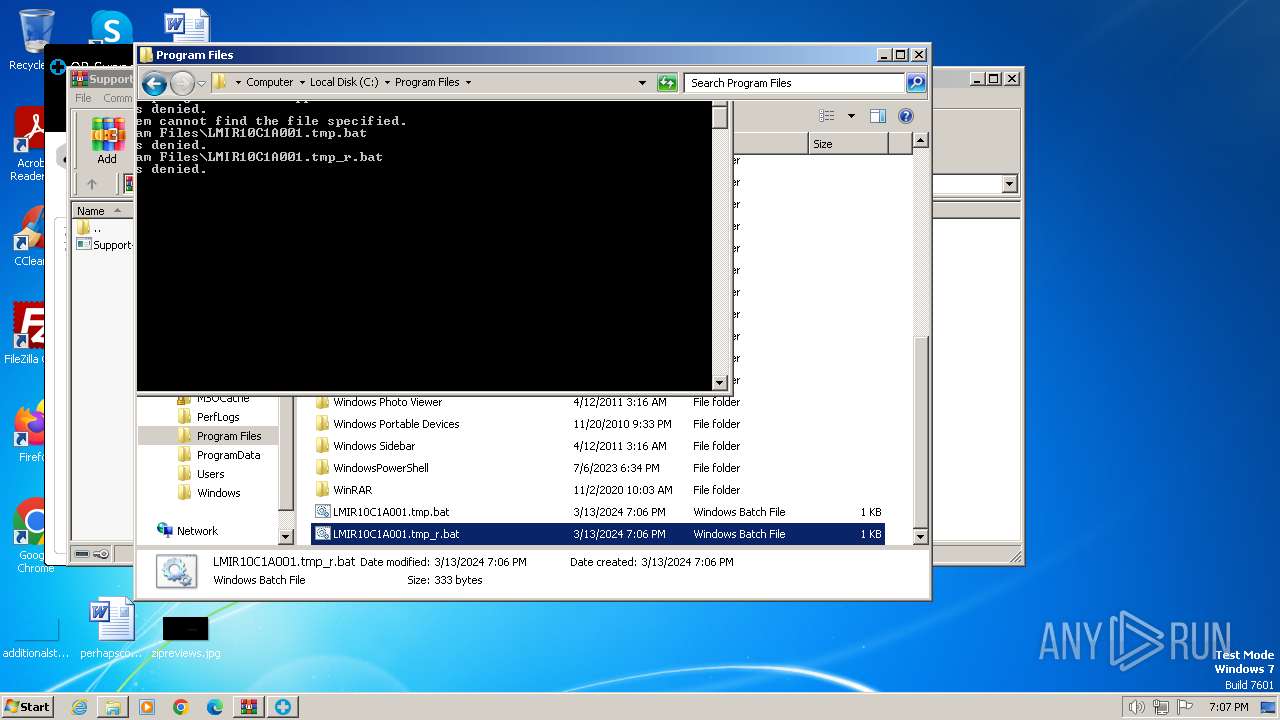Viewport: 1280px width, 720px height.
Task: Expand the Local Disk (C:) breadcrumb arrow
Action: [387, 83]
